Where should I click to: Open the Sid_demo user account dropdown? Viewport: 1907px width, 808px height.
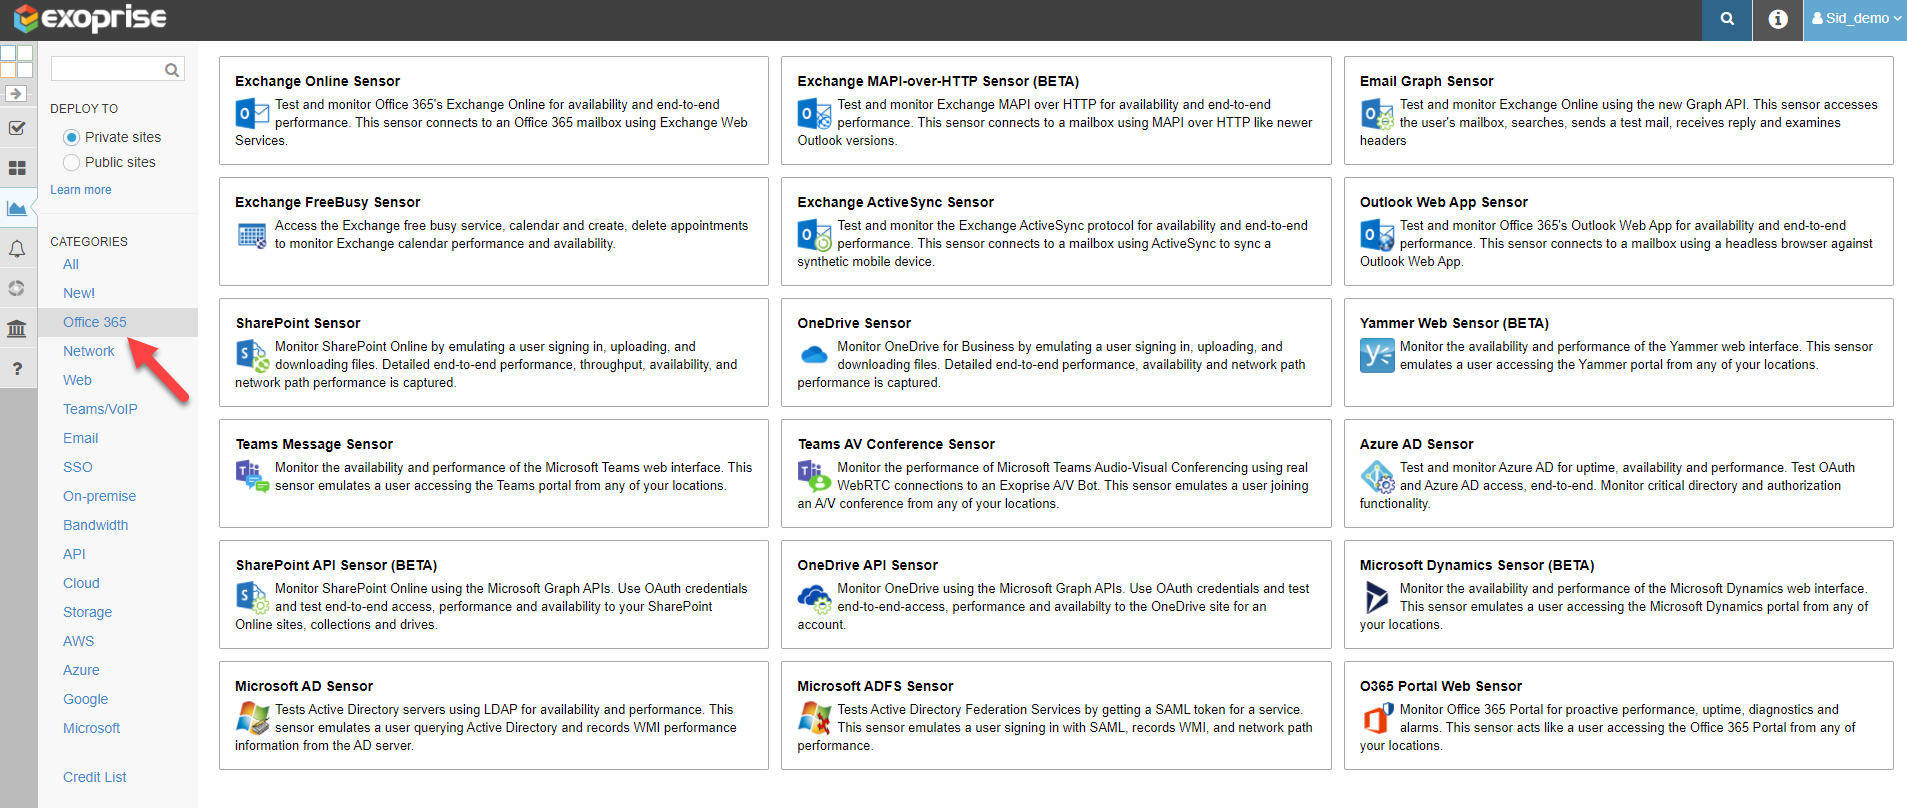[x=1855, y=18]
